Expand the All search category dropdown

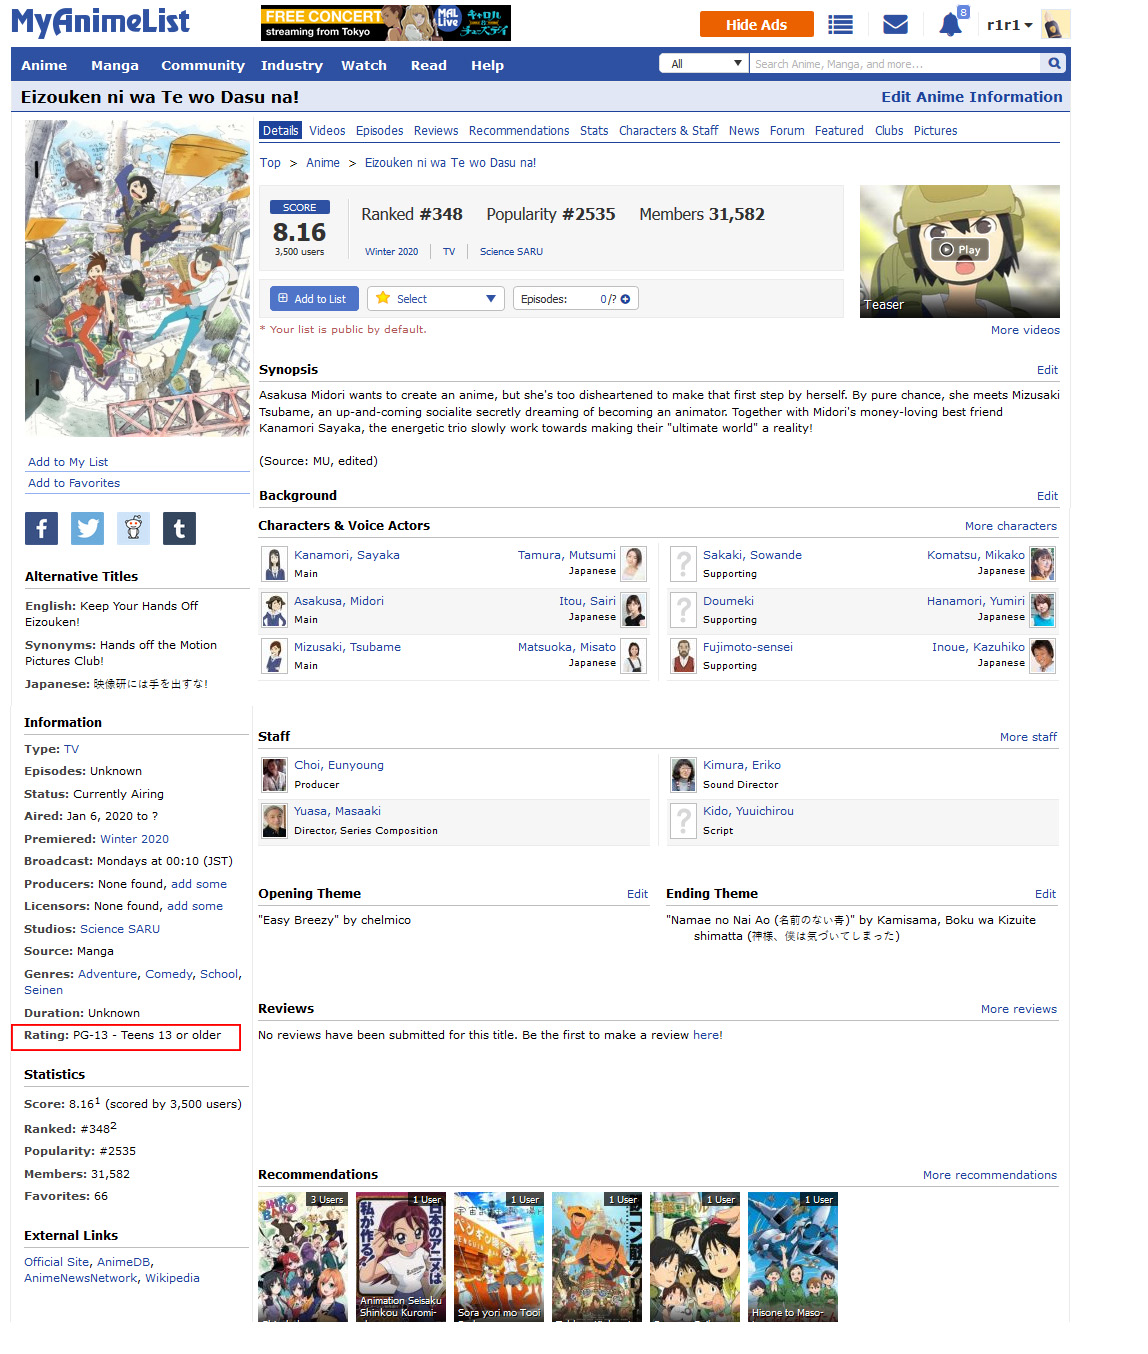[x=704, y=63]
